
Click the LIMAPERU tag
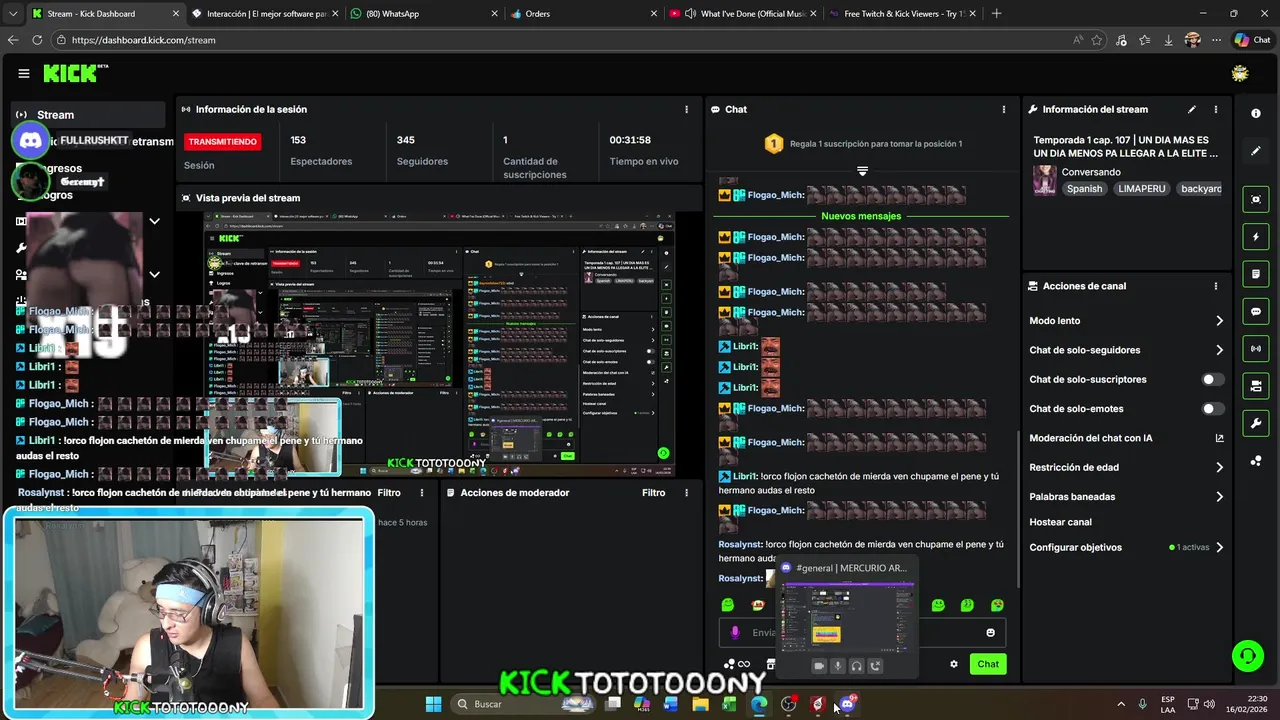(x=1141, y=189)
